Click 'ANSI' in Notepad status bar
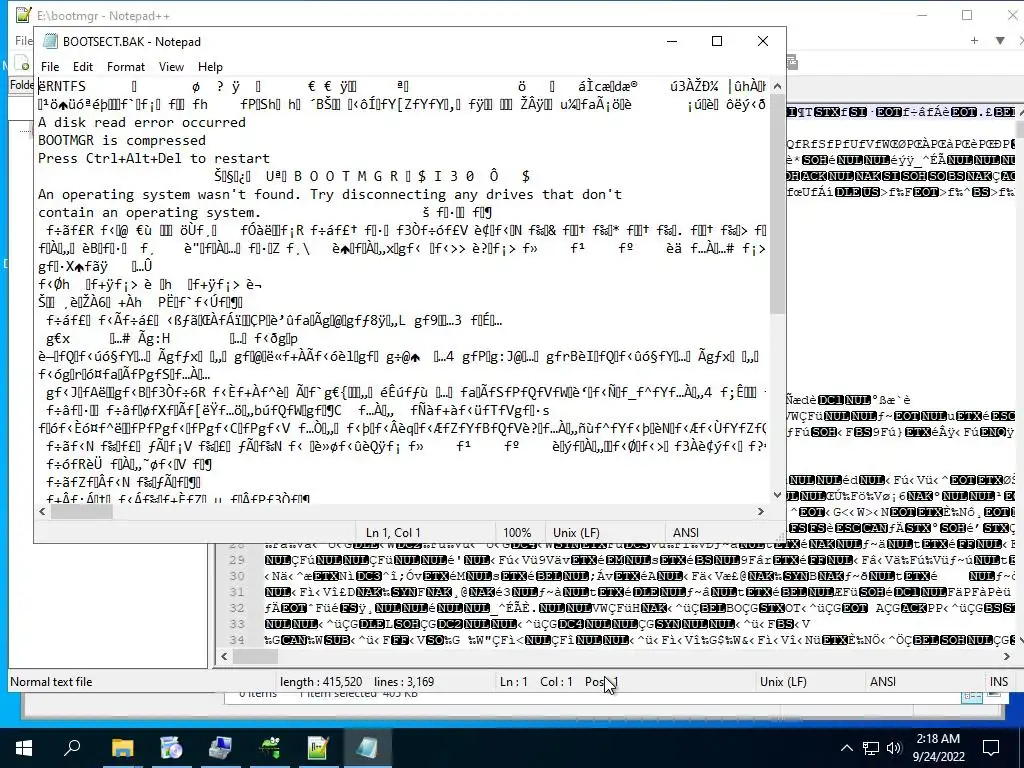The height and width of the screenshot is (768, 1024). [x=686, y=532]
